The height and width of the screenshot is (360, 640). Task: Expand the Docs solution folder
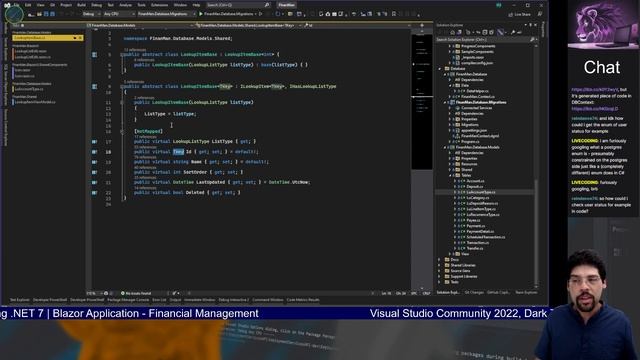click(x=440, y=260)
